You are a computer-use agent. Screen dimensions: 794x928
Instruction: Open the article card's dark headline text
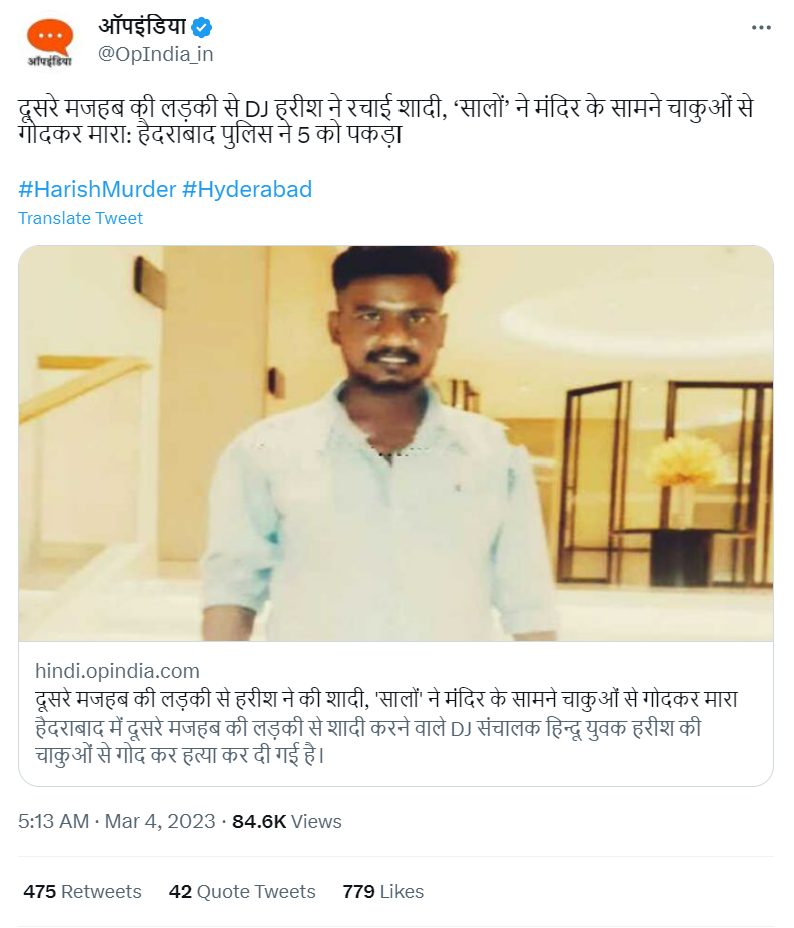click(x=385, y=699)
